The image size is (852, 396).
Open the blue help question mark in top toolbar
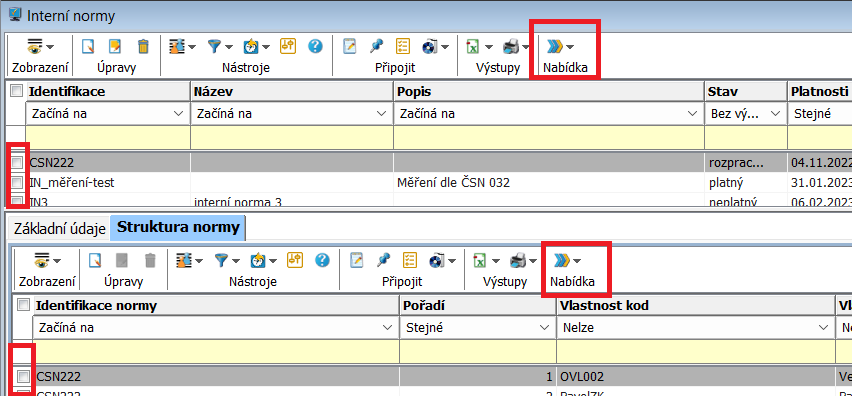(x=315, y=47)
